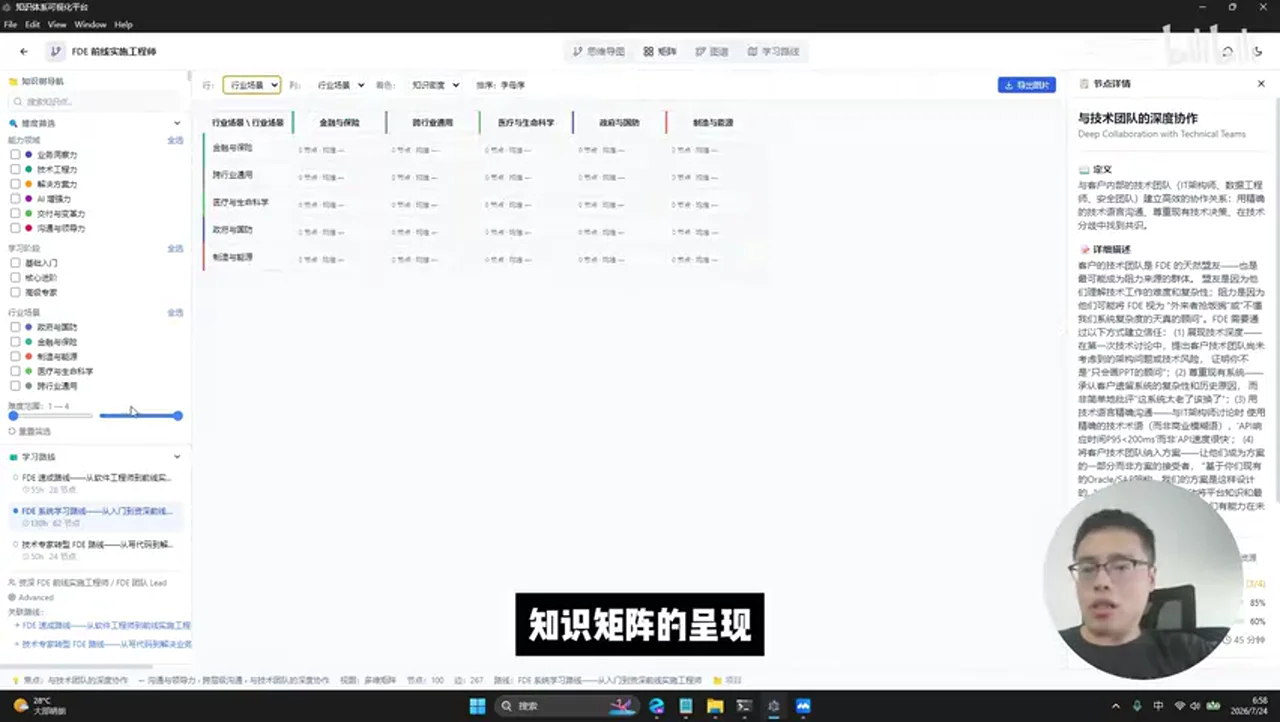
Task: Collapse the 学习路线 sidebar section
Action: [177, 457]
